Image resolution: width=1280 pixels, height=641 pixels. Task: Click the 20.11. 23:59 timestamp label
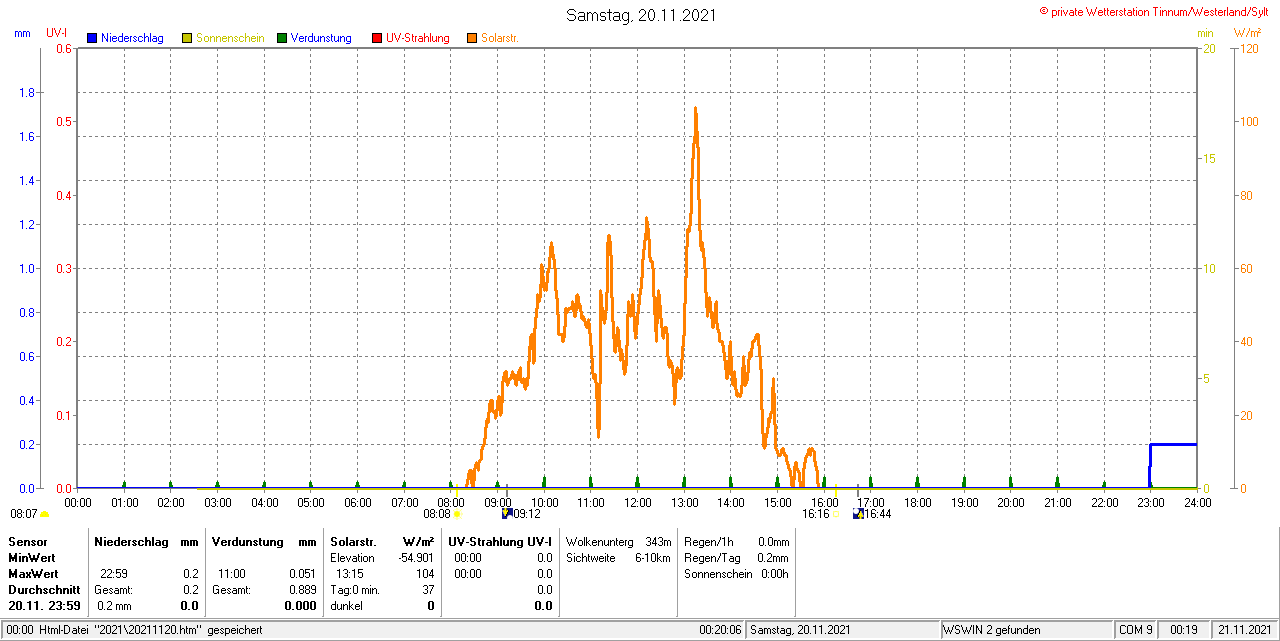point(44,606)
